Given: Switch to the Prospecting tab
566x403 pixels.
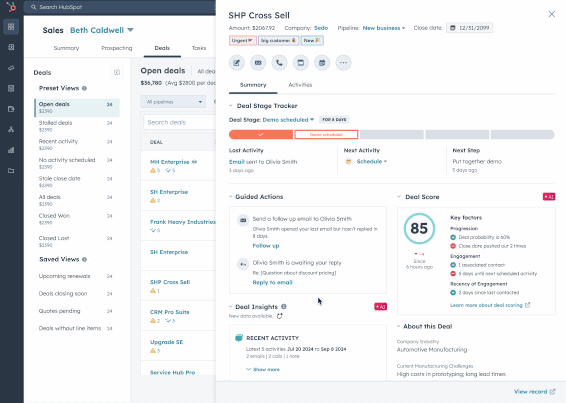Looking at the screenshot, I should 117,48.
